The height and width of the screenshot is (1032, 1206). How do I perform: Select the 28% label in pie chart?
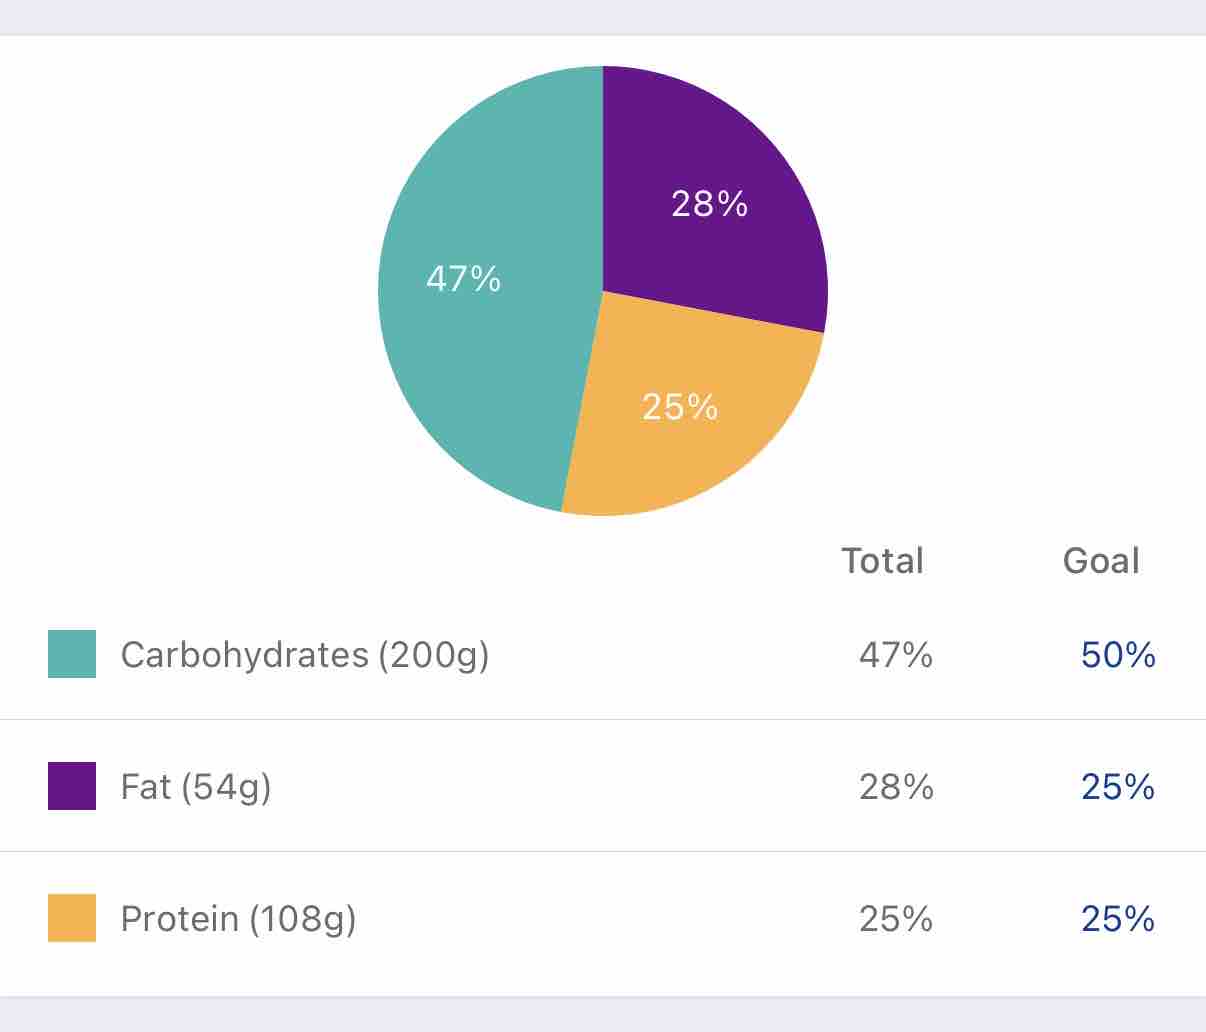tap(709, 204)
